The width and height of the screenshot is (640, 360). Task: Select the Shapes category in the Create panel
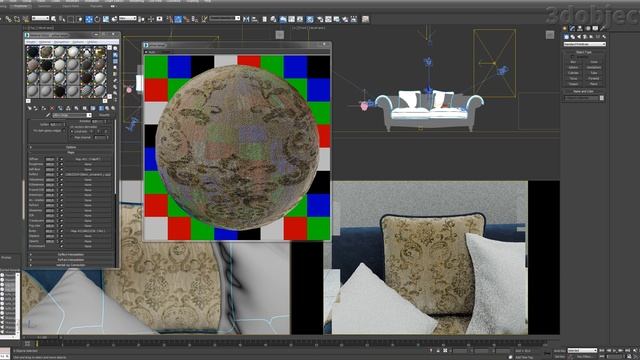[573, 37]
